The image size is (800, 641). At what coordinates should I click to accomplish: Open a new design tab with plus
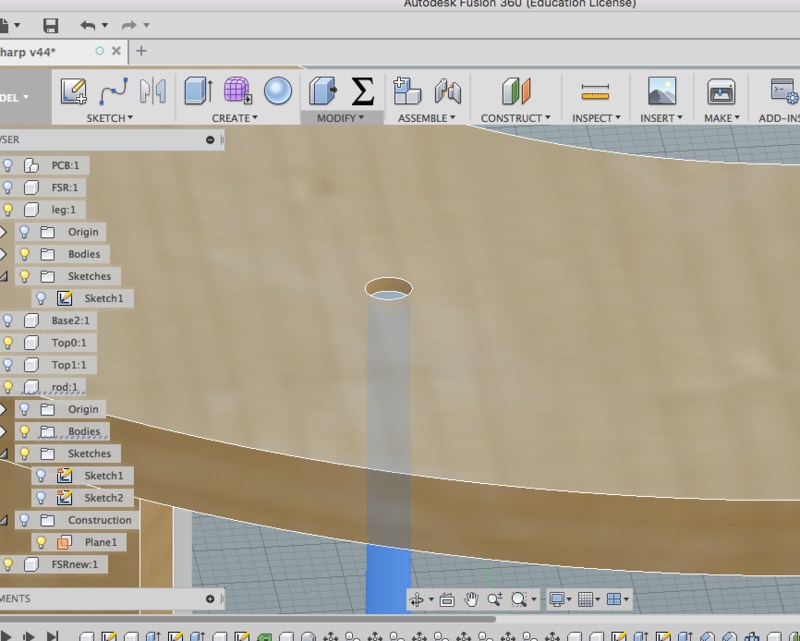[x=141, y=50]
